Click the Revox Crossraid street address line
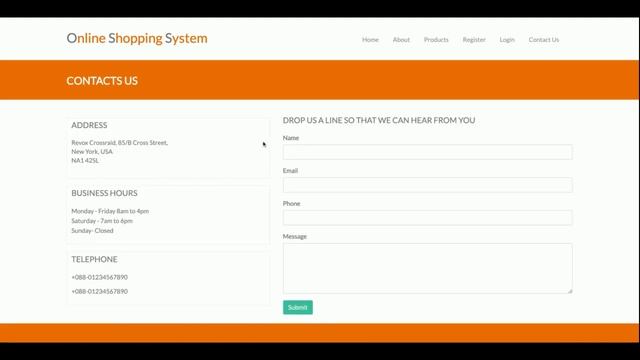Image resolution: width=640 pixels, height=360 pixels. [x=120, y=142]
